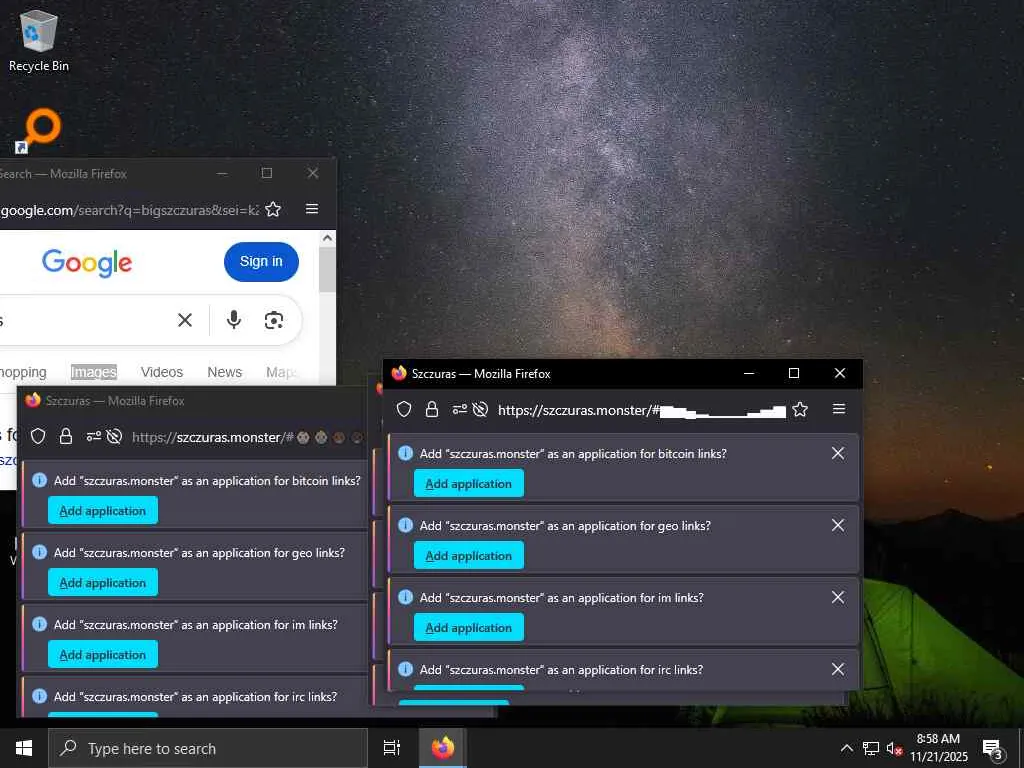
Task: Add application for geo links, left window
Action: pyautogui.click(x=103, y=583)
